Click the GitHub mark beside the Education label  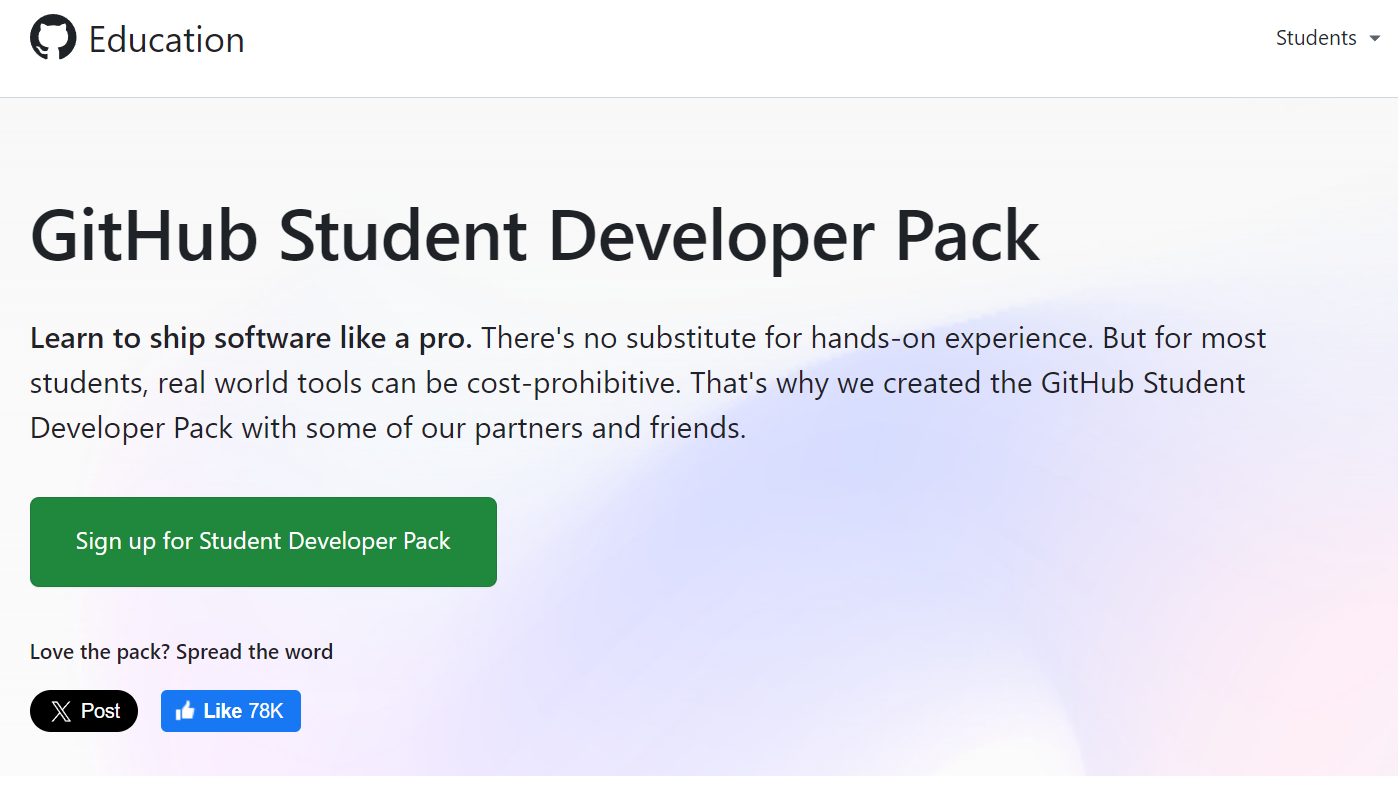53,36
